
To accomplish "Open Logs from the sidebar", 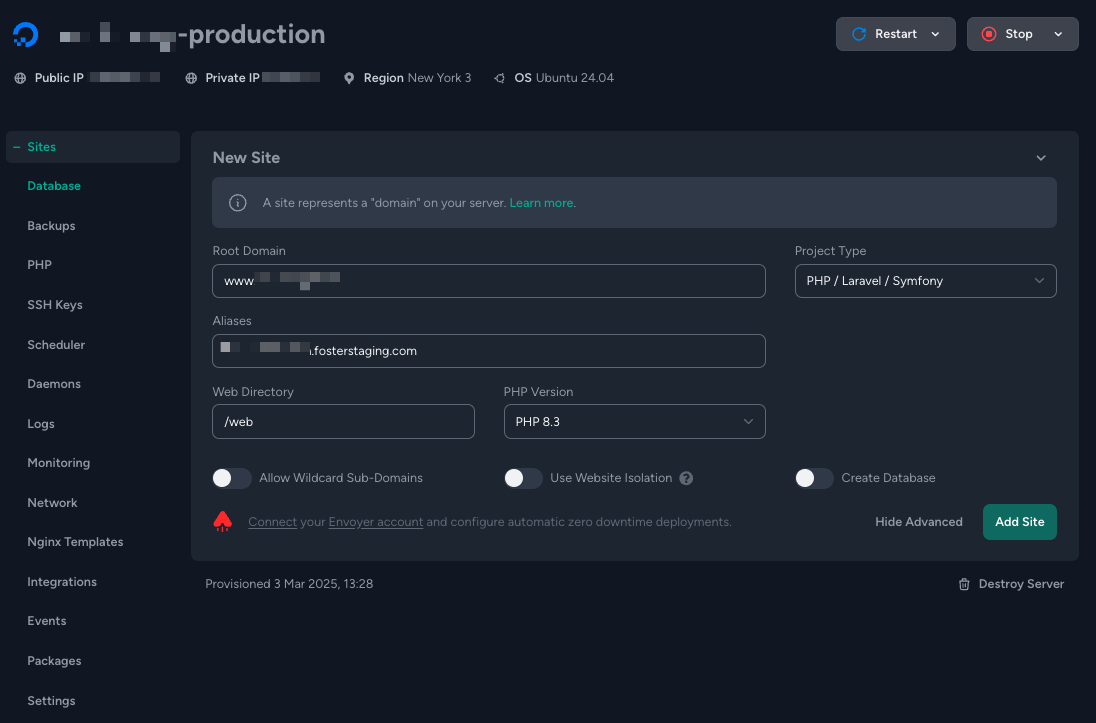I will click(41, 424).
